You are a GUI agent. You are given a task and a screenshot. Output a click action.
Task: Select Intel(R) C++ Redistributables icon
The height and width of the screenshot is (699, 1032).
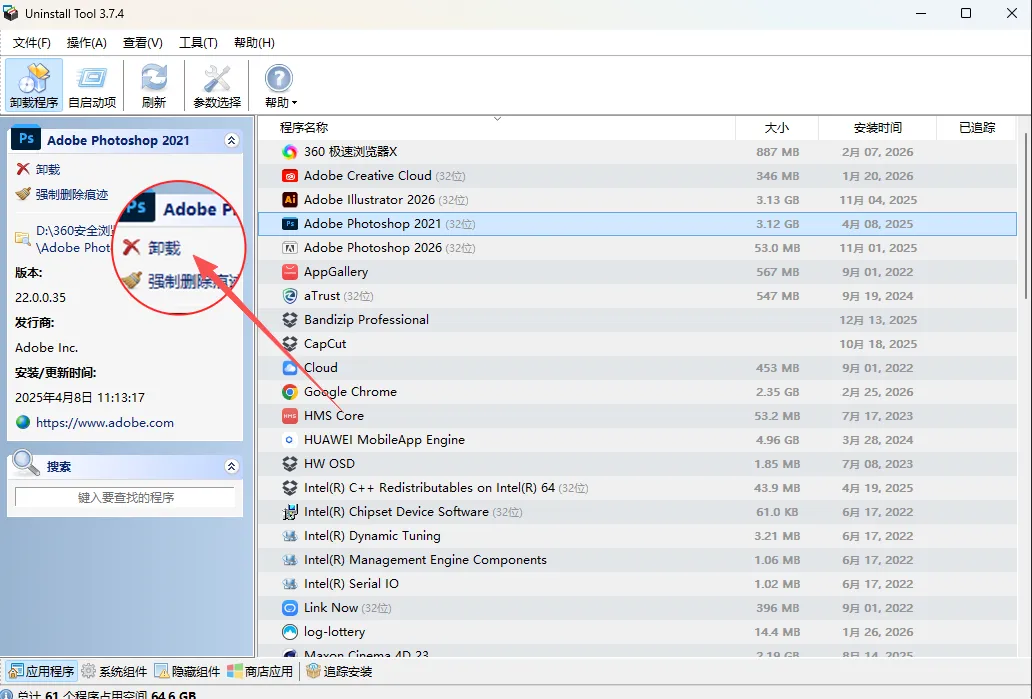[290, 488]
